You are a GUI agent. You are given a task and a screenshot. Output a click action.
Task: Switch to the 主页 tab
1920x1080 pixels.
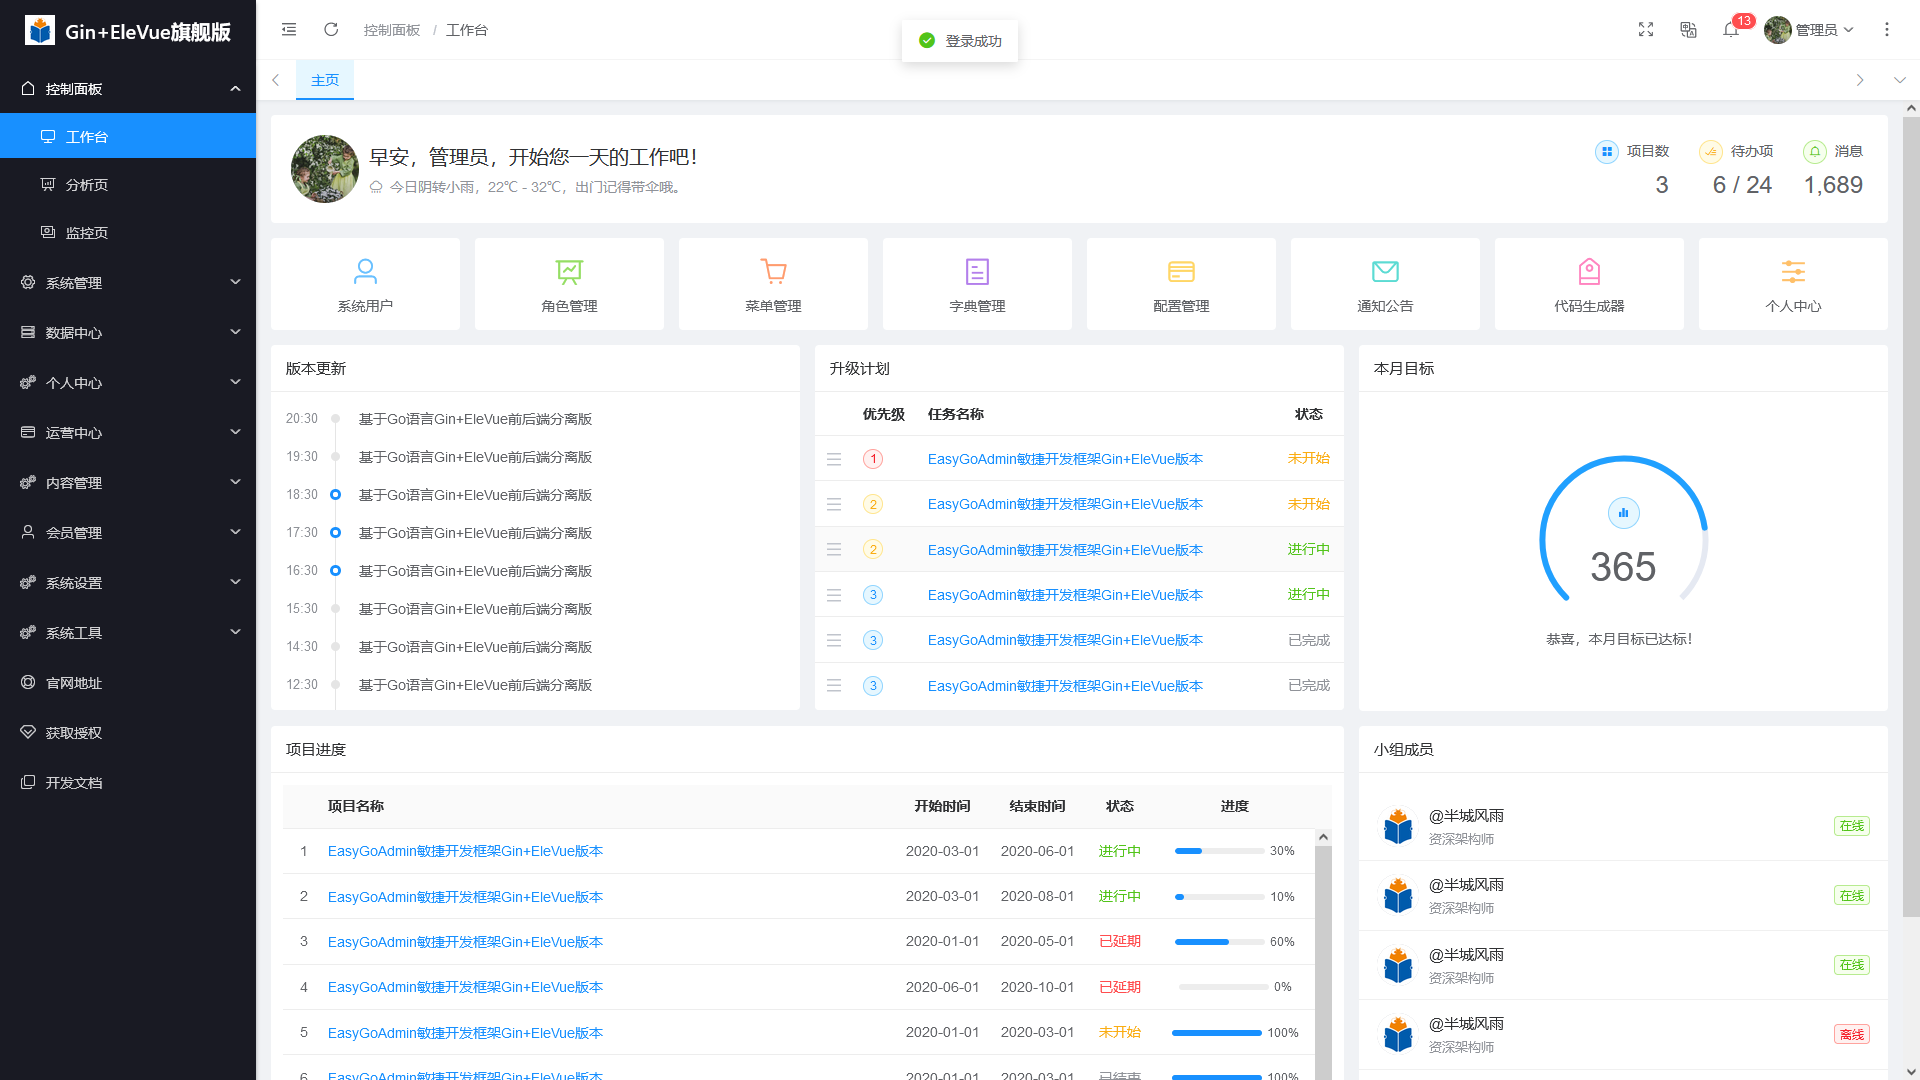coord(325,80)
